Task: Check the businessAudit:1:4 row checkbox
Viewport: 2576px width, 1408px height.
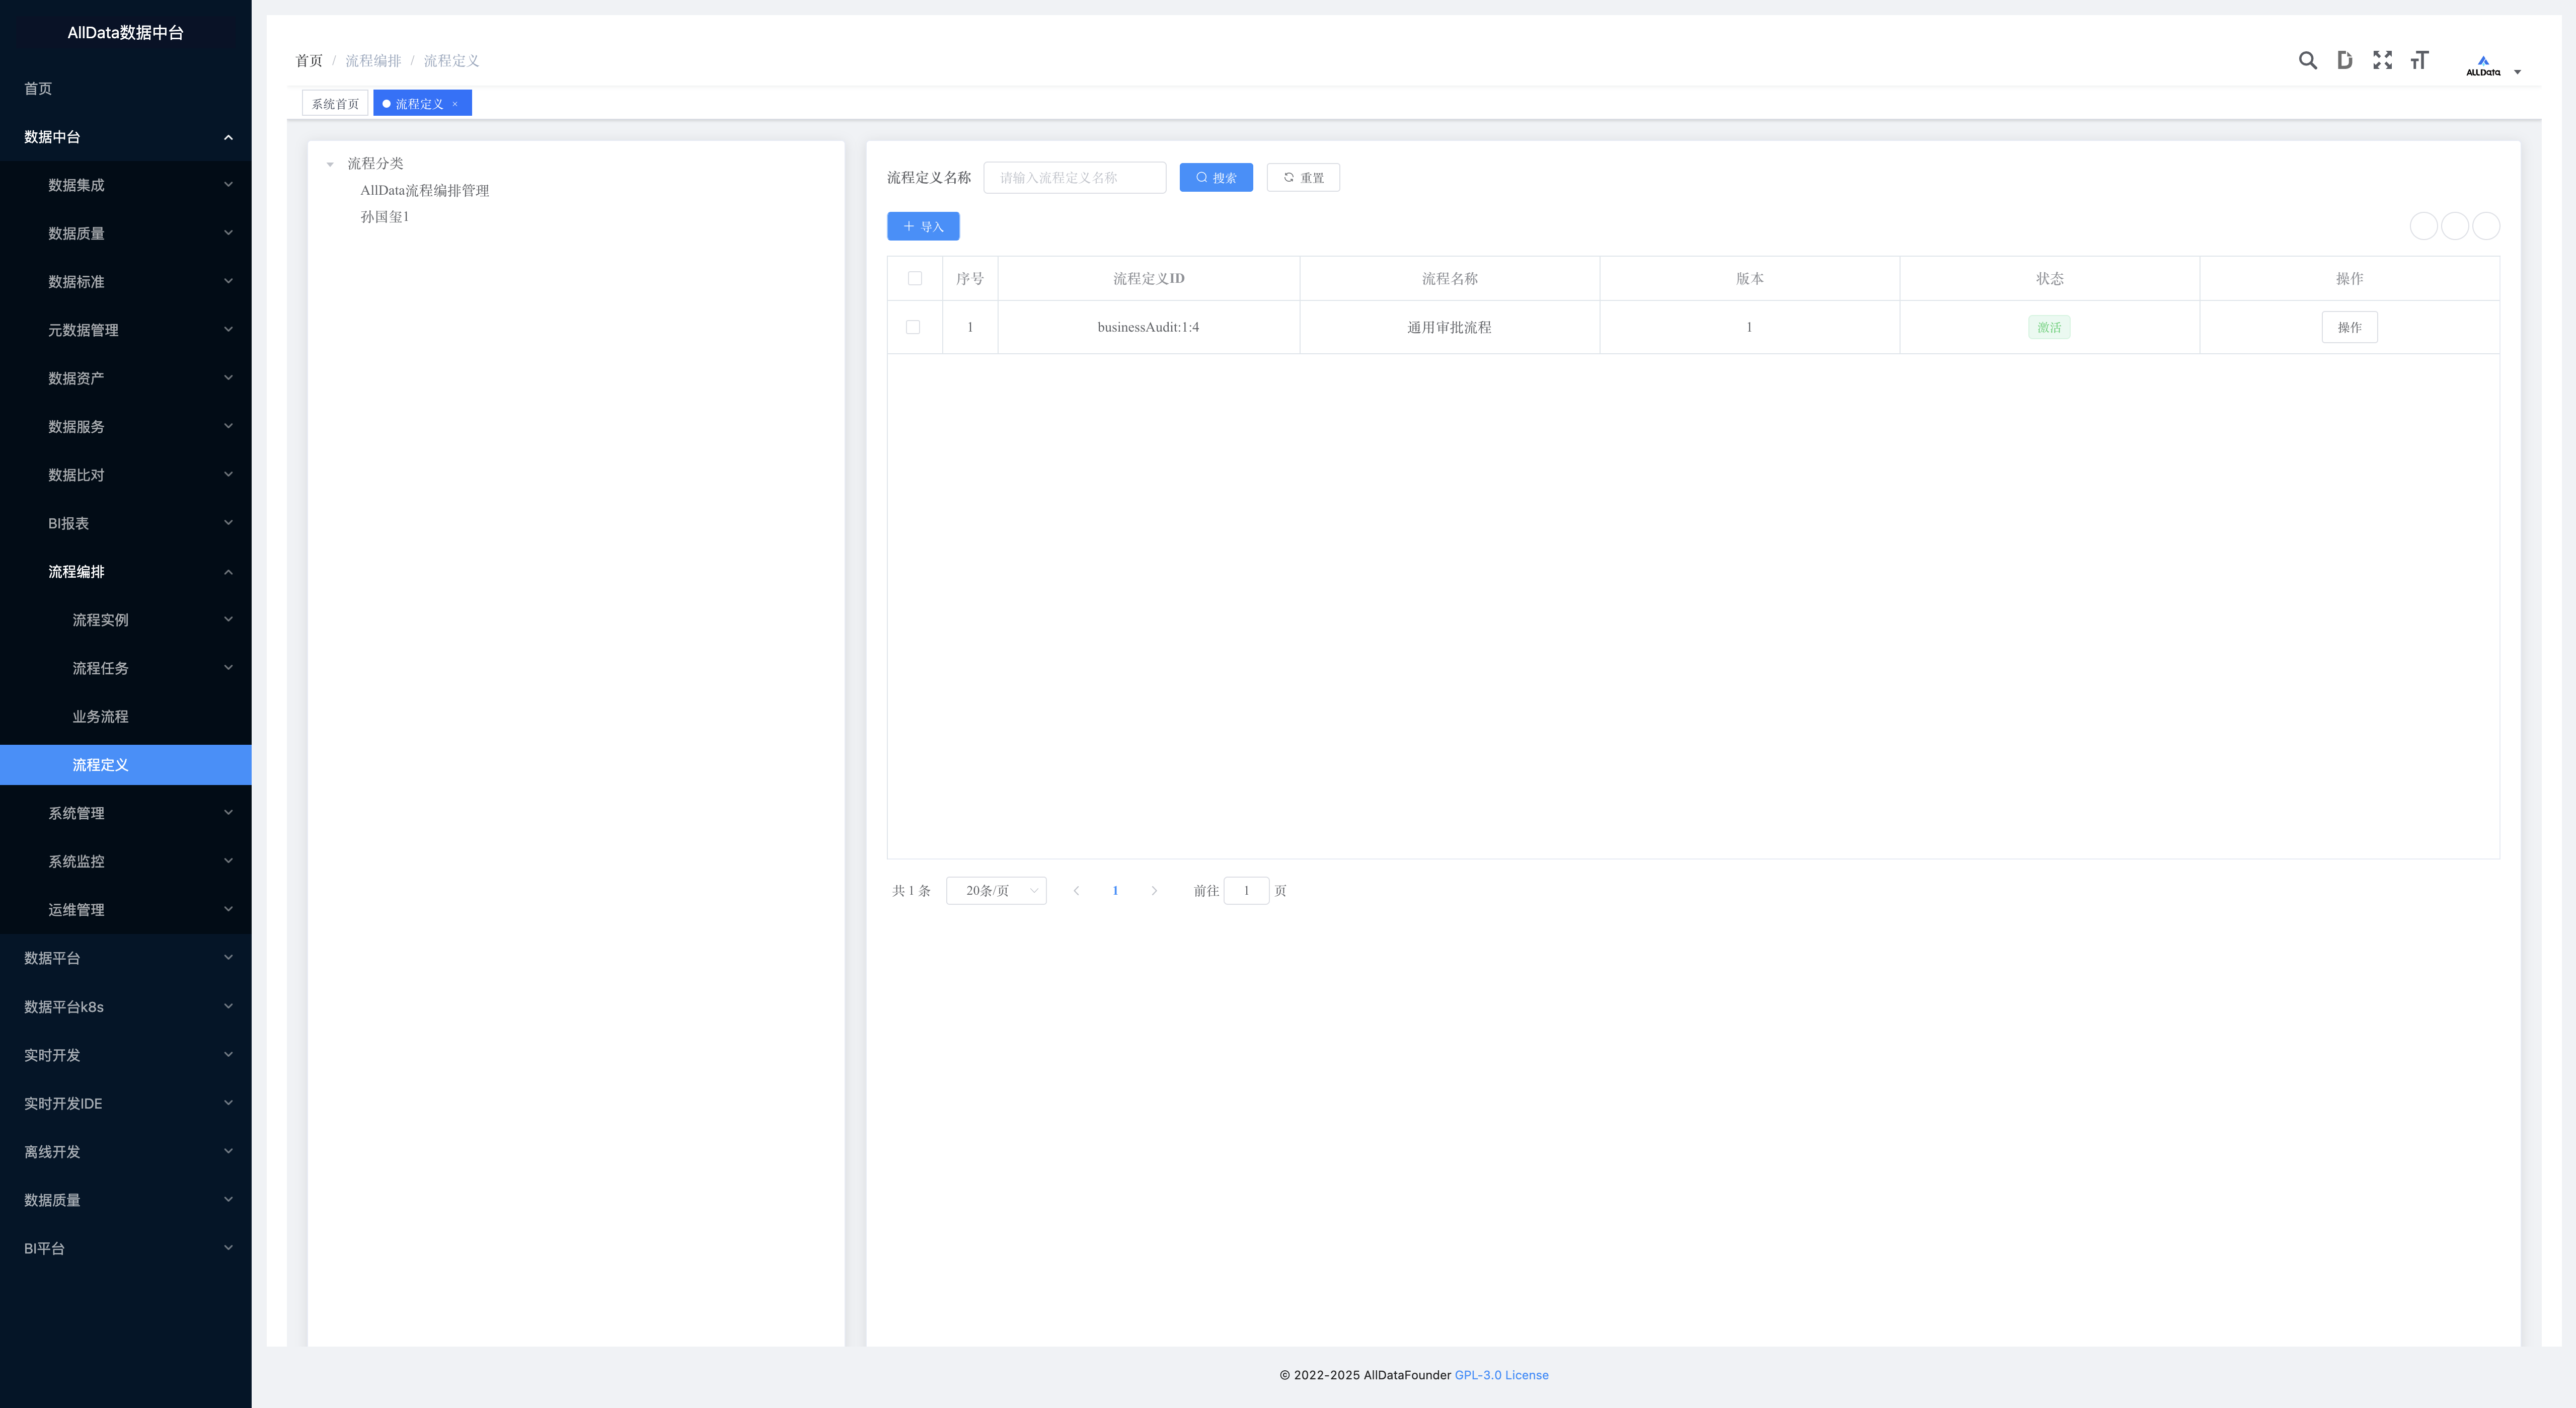Action: [x=913, y=328]
